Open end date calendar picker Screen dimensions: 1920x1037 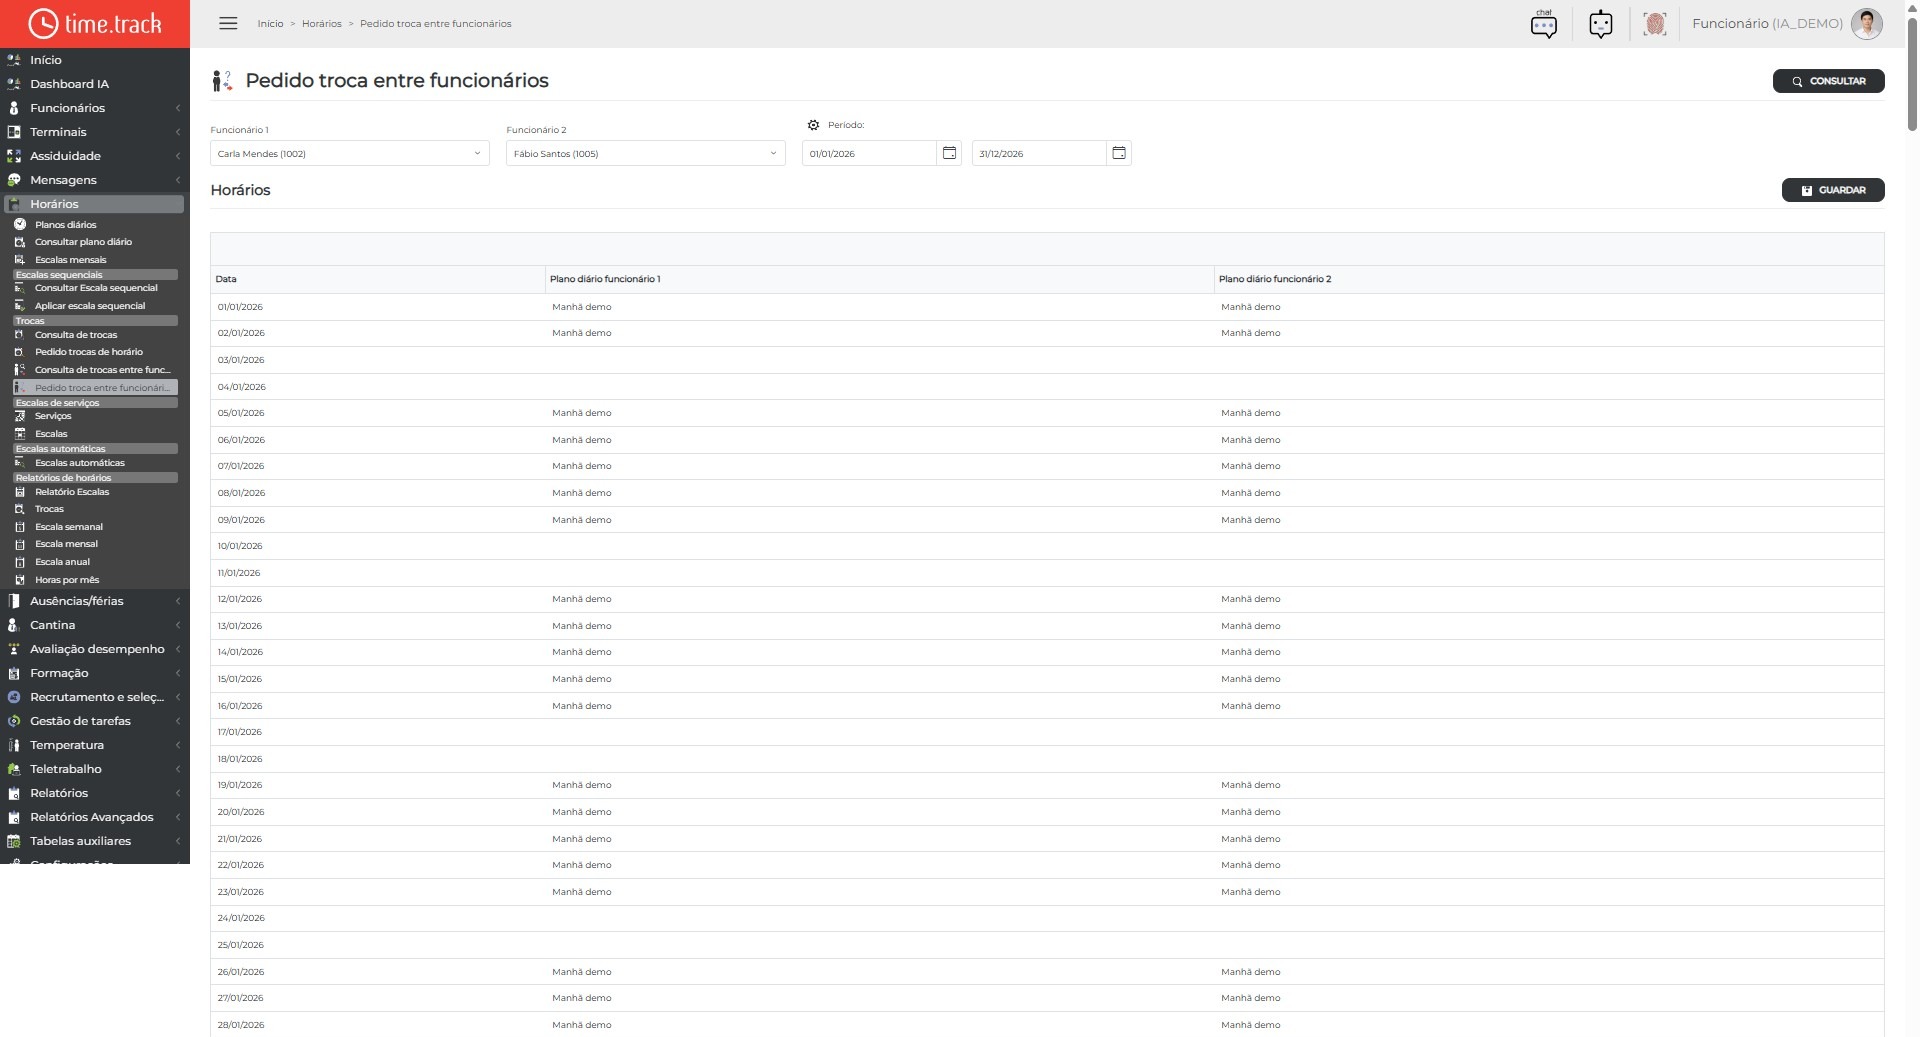click(1119, 153)
